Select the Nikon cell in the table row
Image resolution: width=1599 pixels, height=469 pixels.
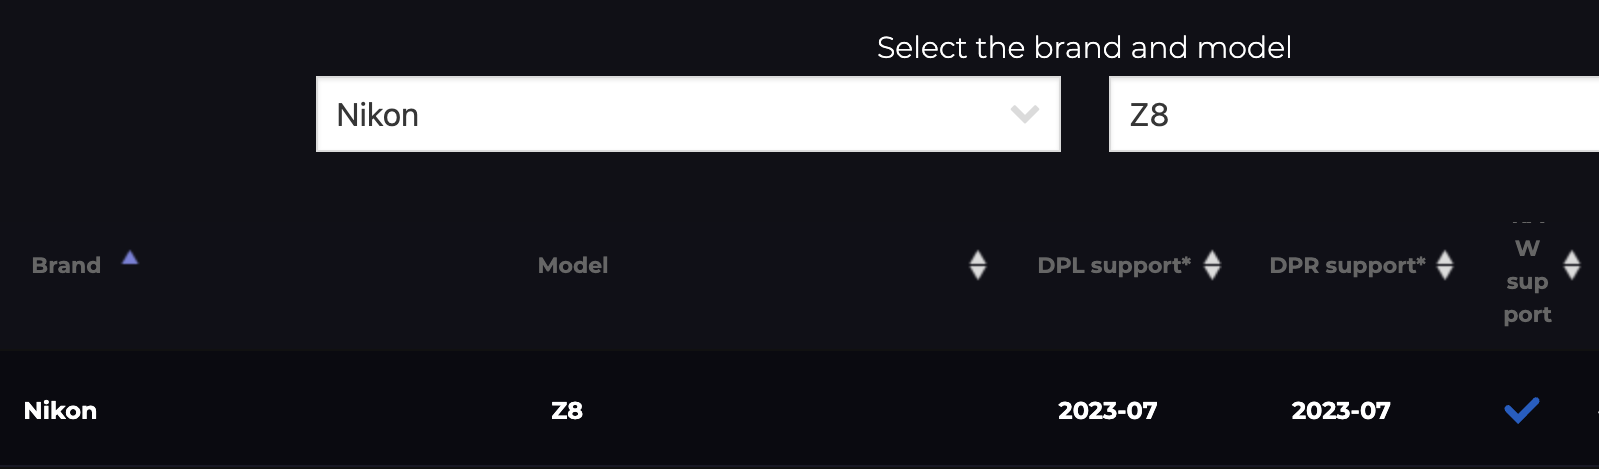coord(60,410)
